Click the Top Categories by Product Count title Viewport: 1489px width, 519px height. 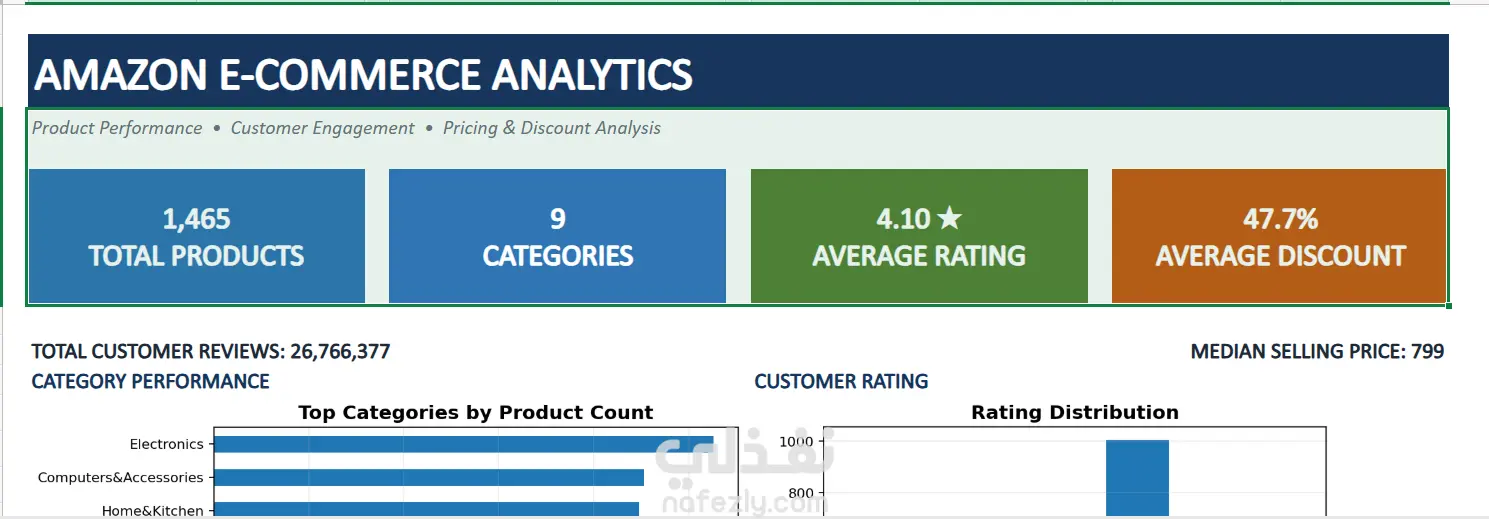[x=475, y=412]
